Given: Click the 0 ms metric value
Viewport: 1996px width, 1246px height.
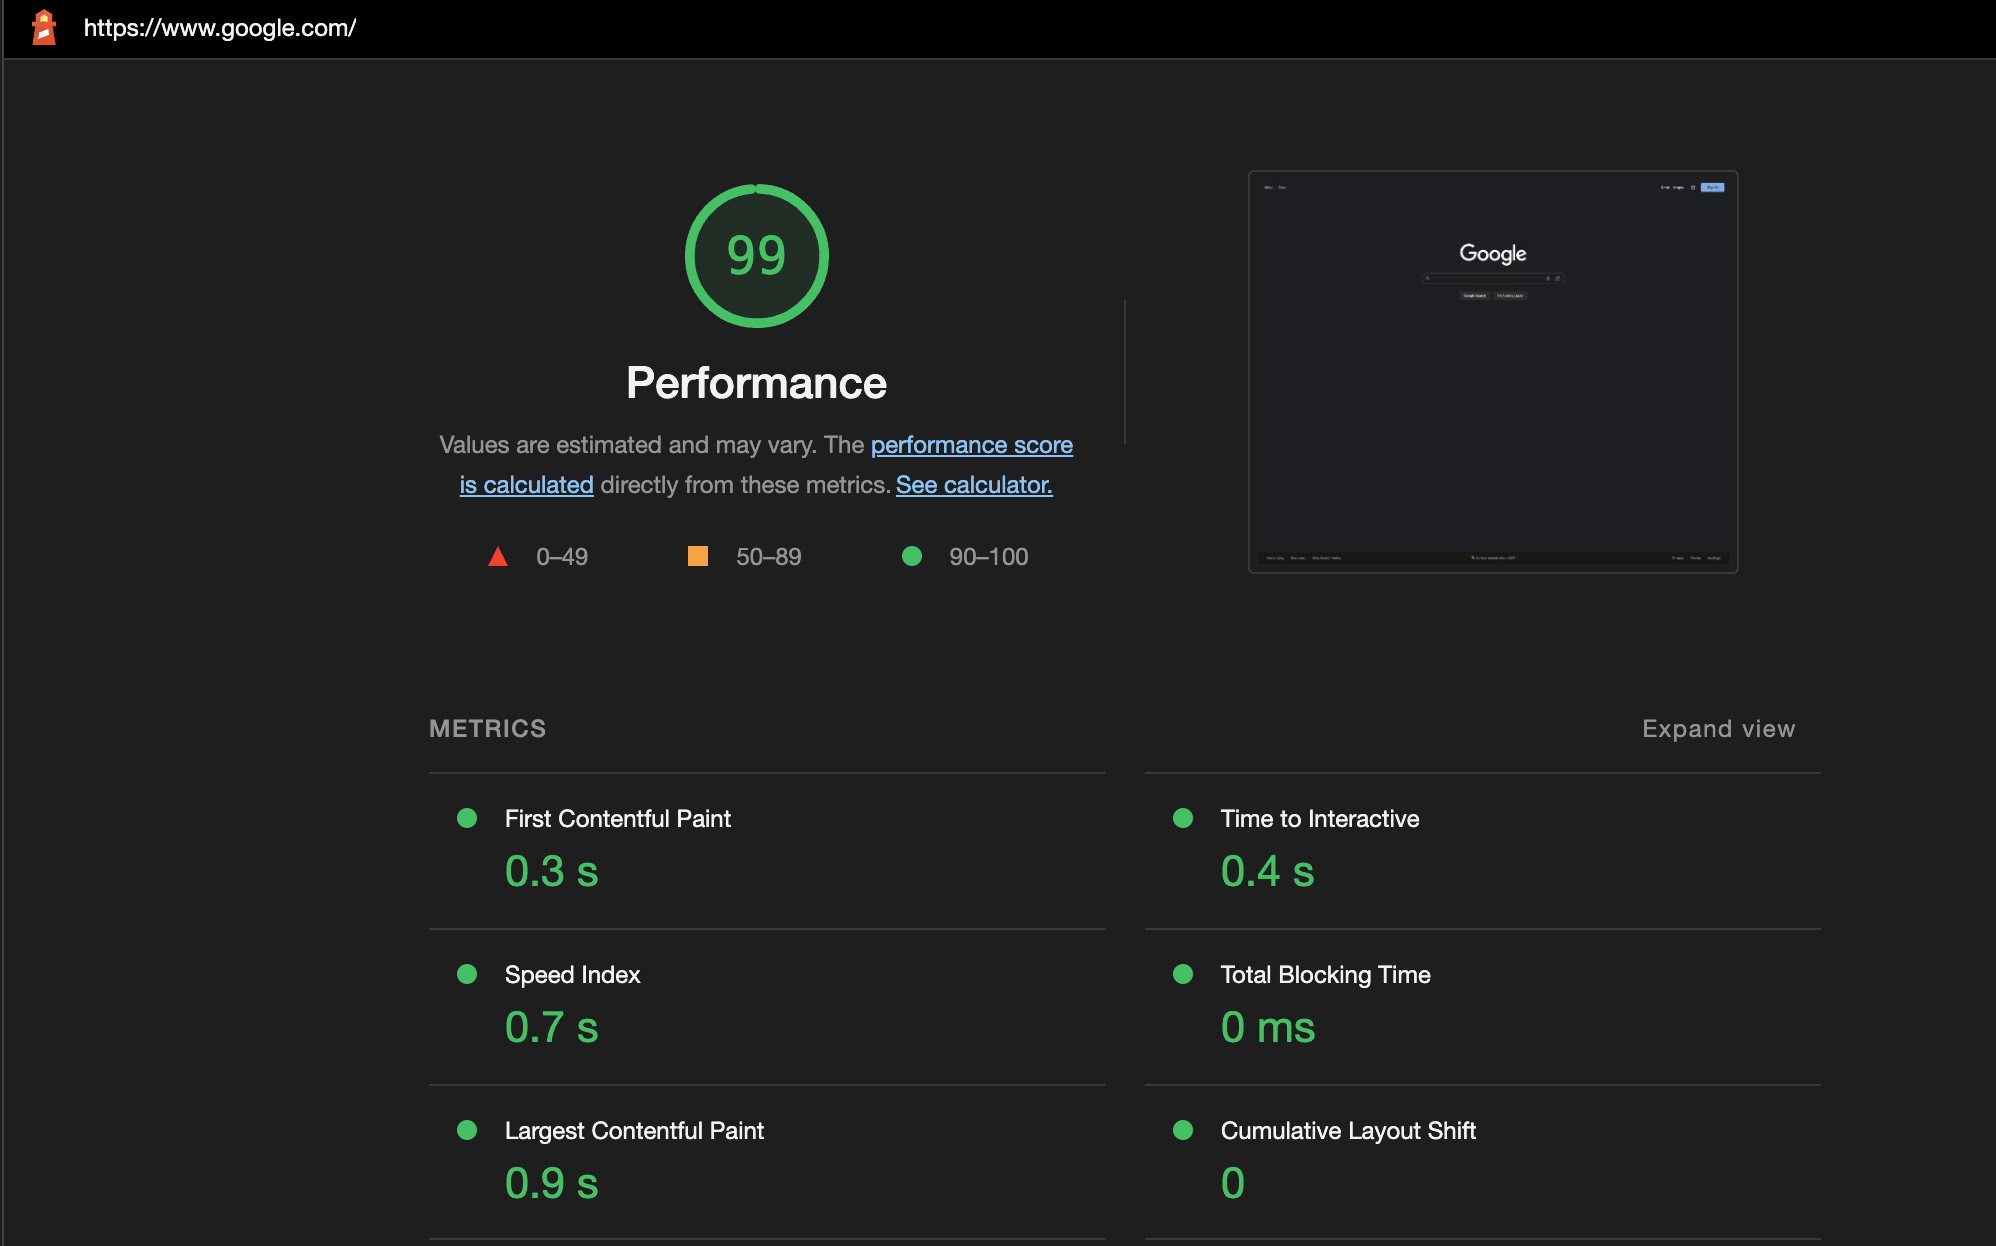Looking at the screenshot, I should point(1268,1027).
